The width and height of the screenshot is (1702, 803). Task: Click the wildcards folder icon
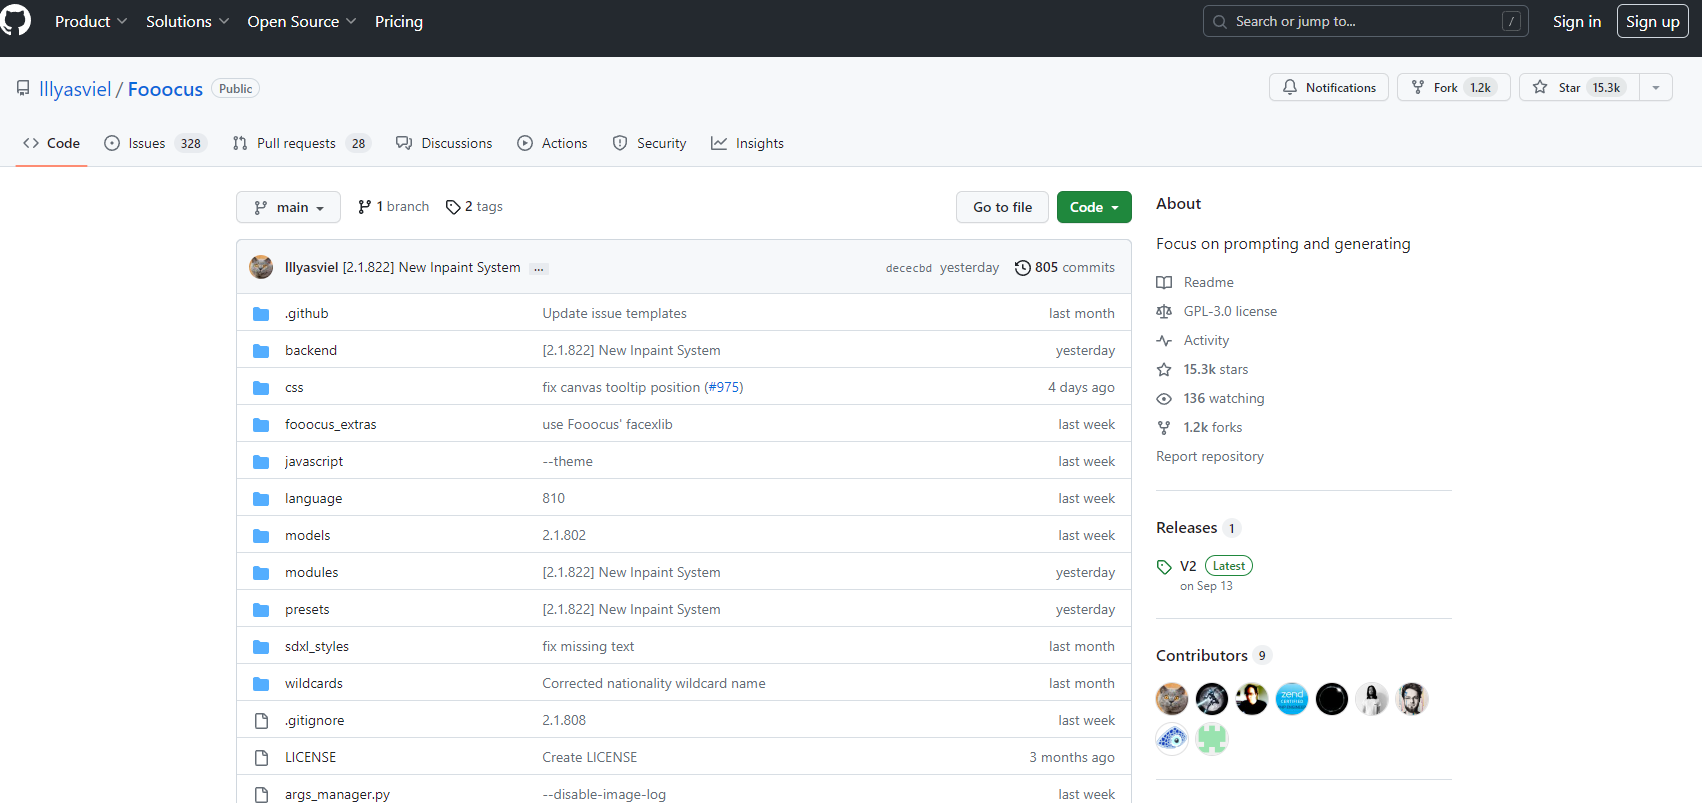pyautogui.click(x=261, y=684)
